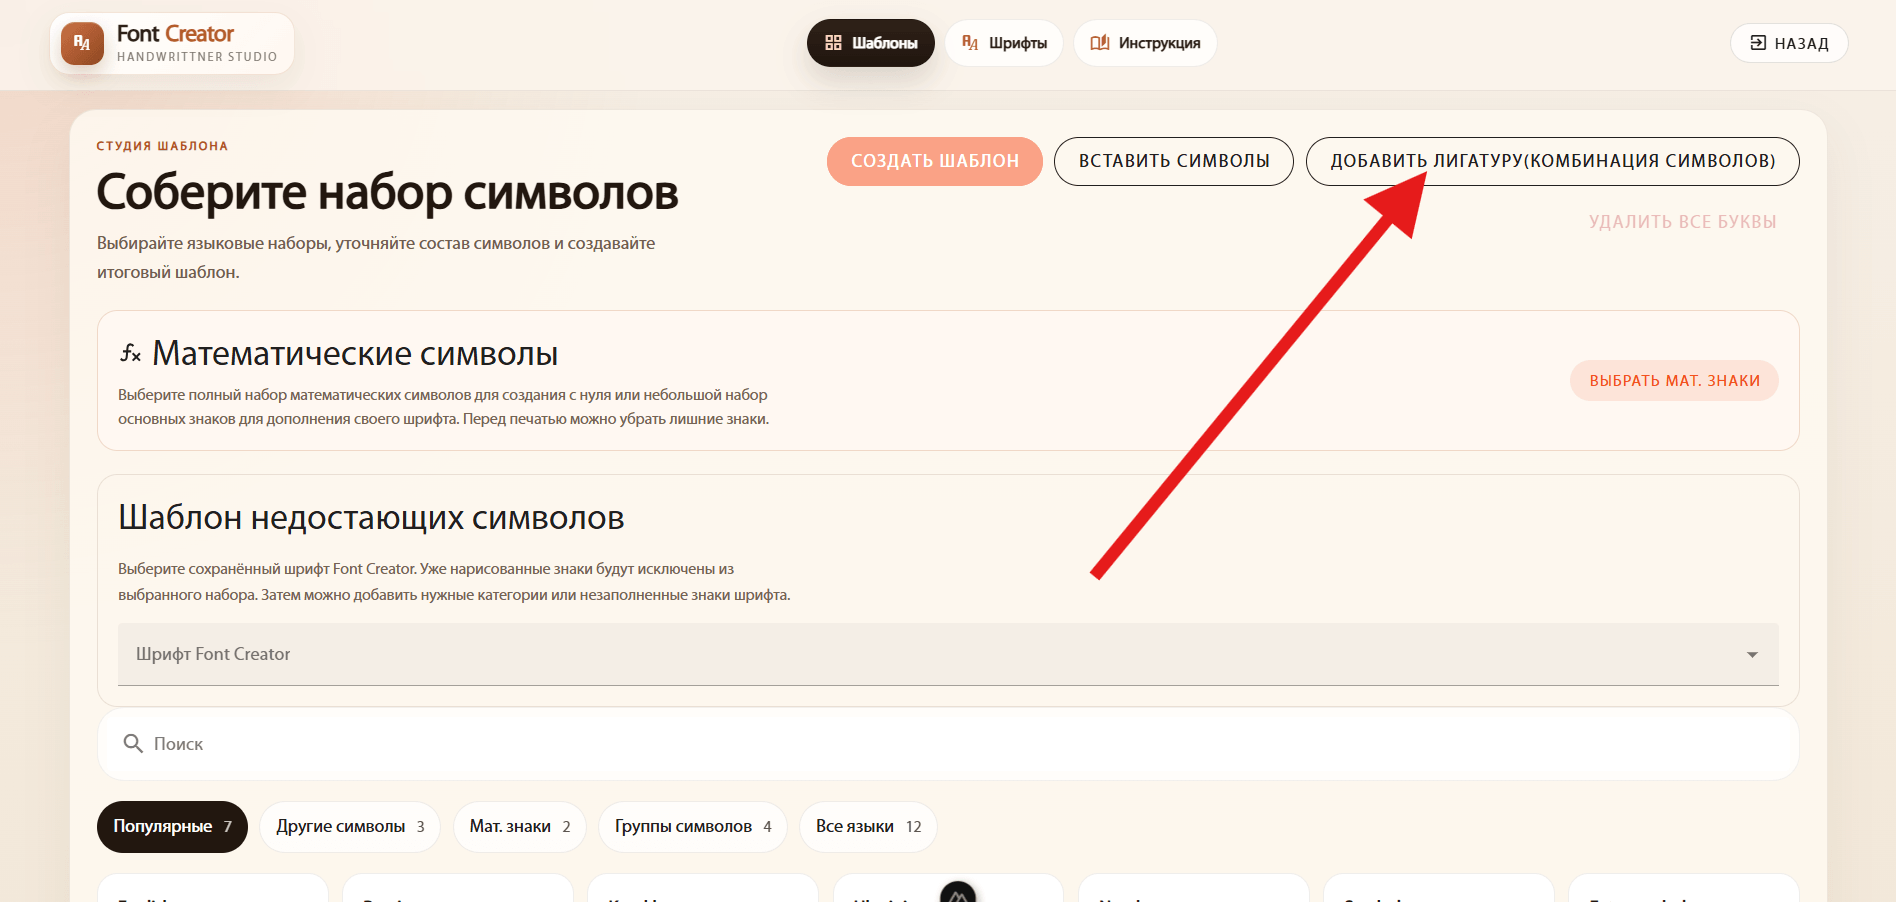Click УДАЛИТЬ ВСЕ БУКВЫ link

[x=1683, y=222]
